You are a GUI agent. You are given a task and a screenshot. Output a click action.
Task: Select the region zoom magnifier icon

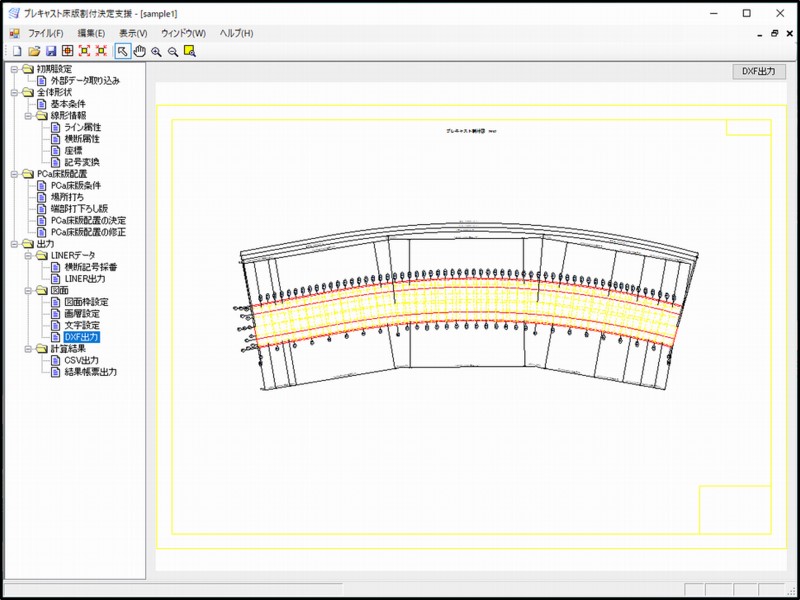(x=187, y=50)
